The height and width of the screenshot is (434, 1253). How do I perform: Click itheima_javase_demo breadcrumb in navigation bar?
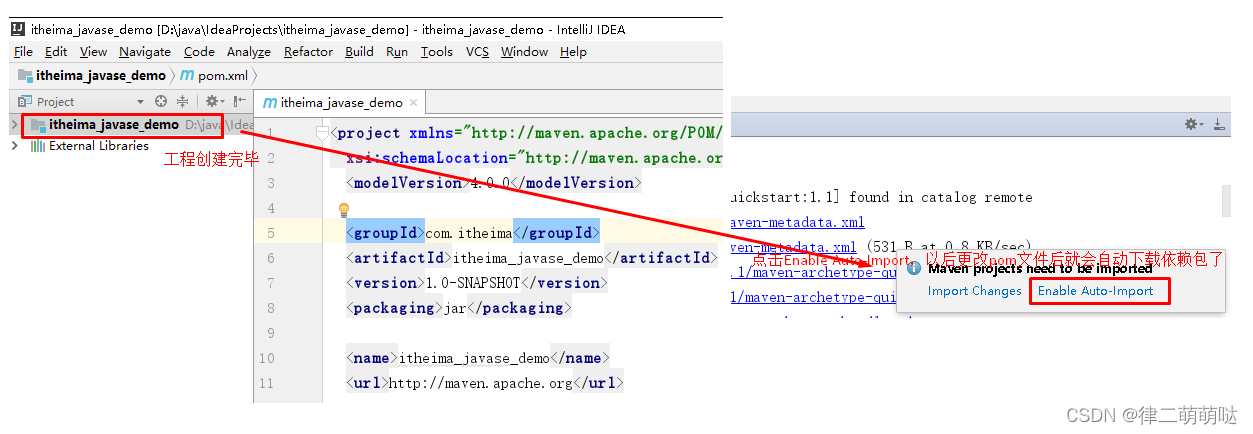(x=92, y=75)
